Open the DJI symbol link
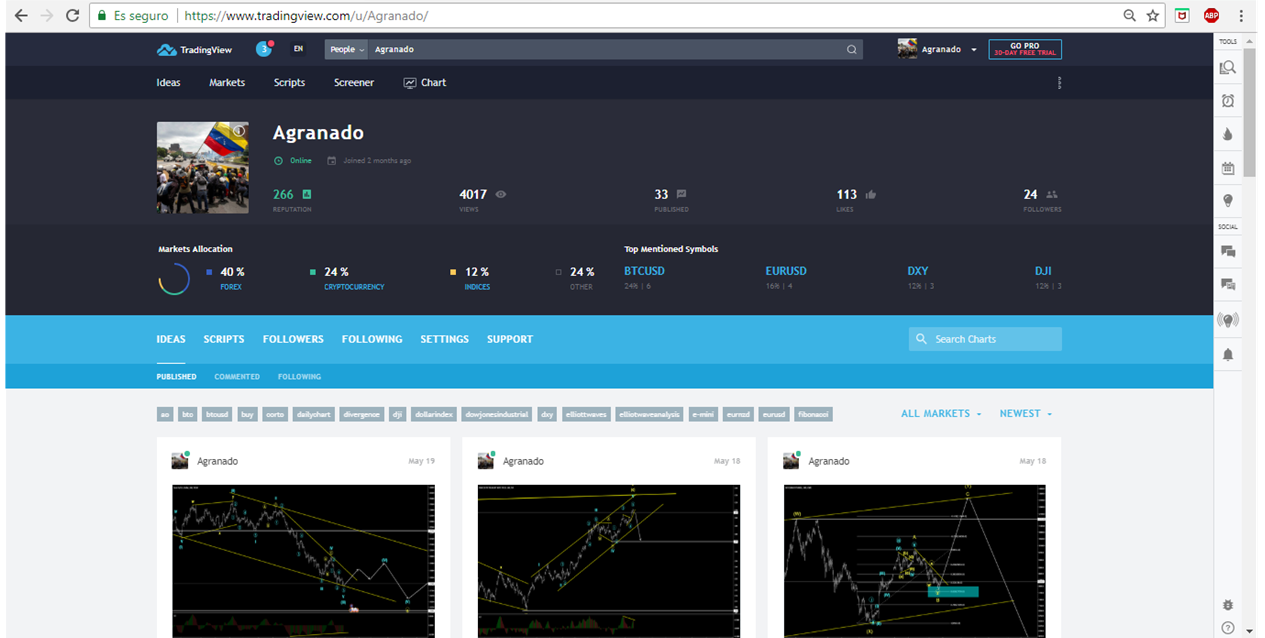The width and height of the screenshot is (1265, 638). pos(1043,271)
